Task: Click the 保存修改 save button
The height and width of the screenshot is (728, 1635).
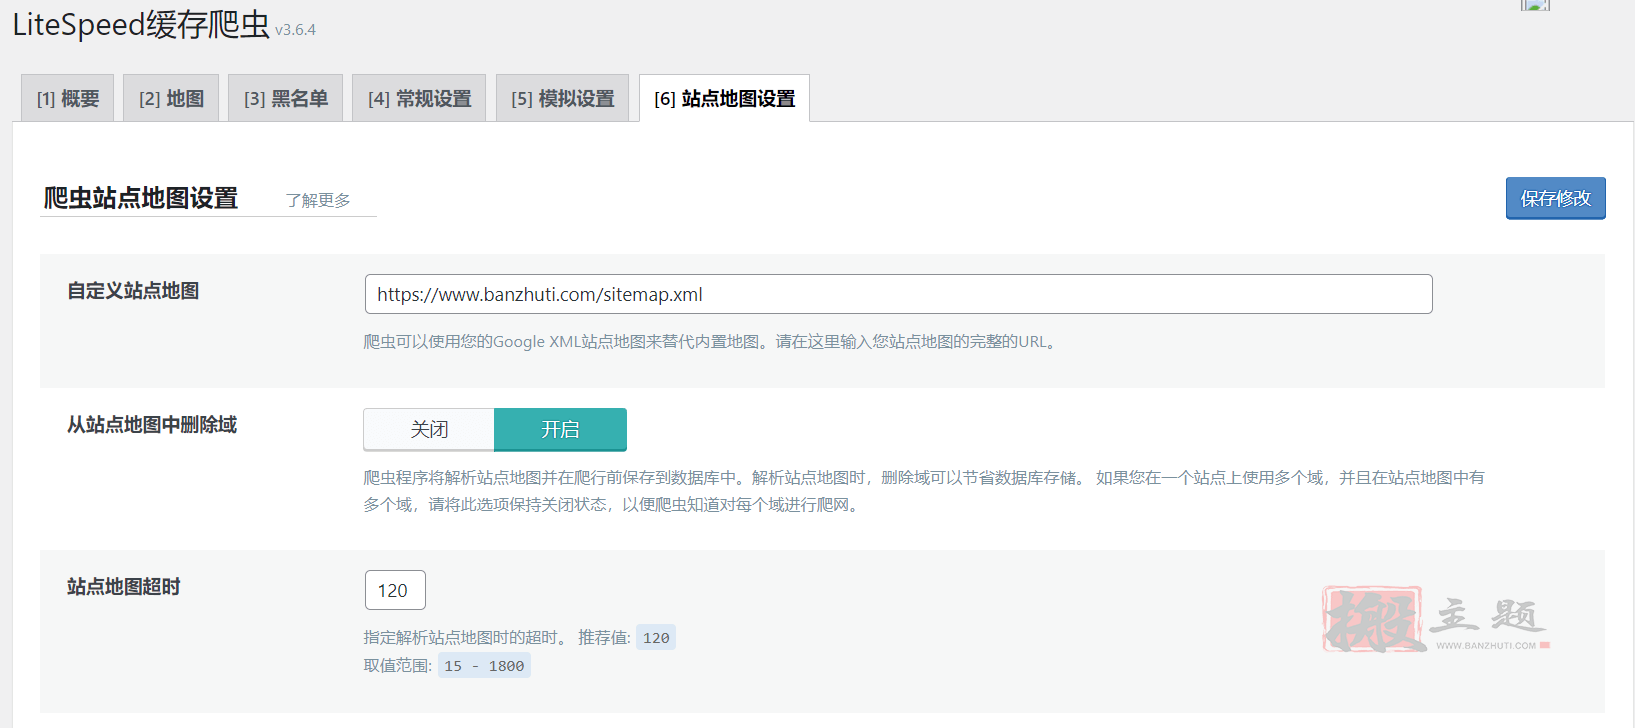Action: point(1555,198)
